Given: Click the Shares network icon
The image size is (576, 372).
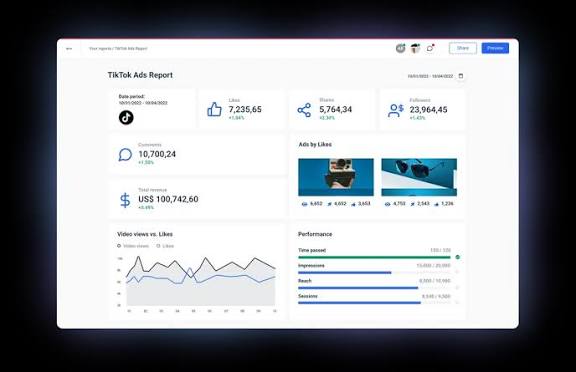Looking at the screenshot, I should pyautogui.click(x=304, y=110).
